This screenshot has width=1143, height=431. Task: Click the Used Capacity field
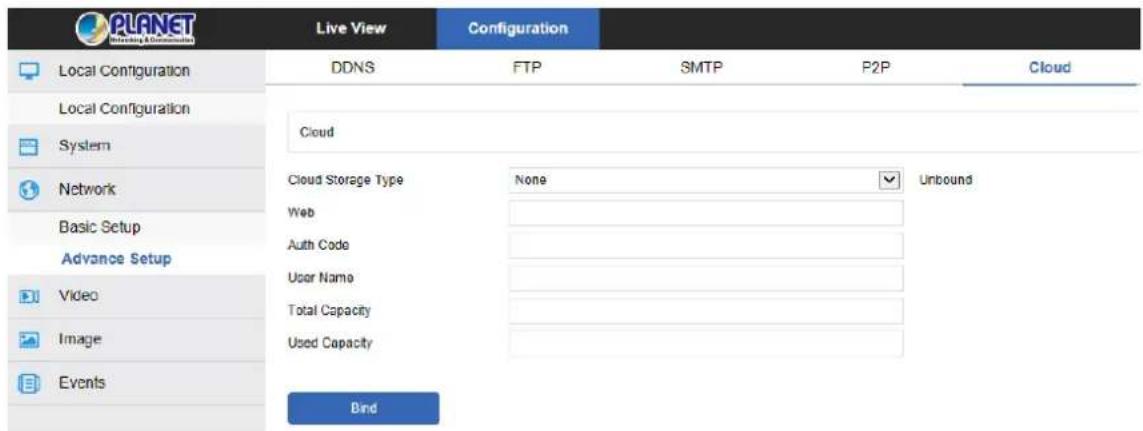pos(706,343)
